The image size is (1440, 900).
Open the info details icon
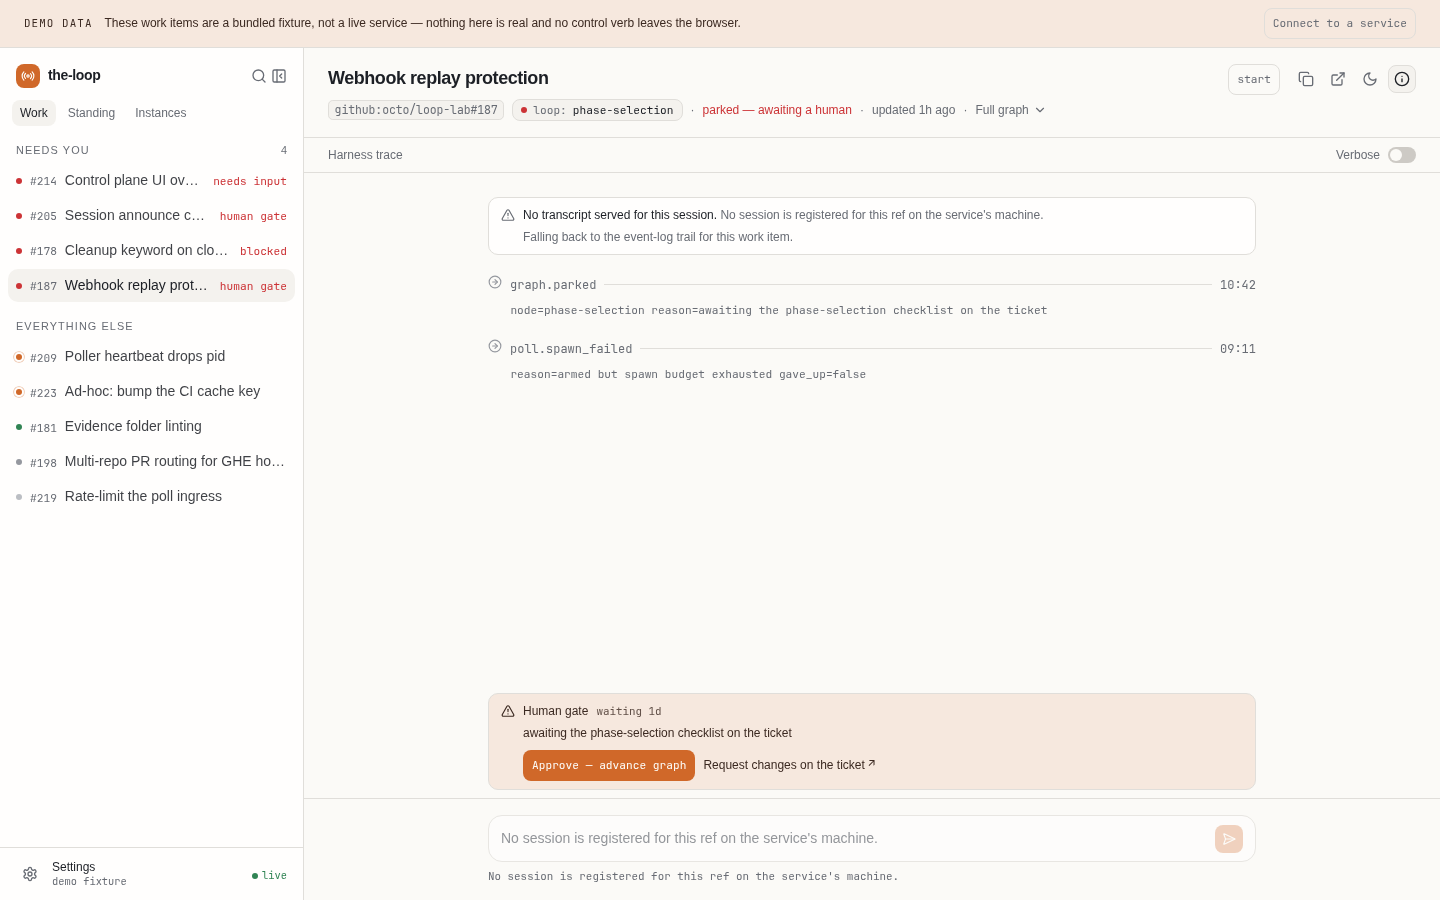[x=1402, y=79]
